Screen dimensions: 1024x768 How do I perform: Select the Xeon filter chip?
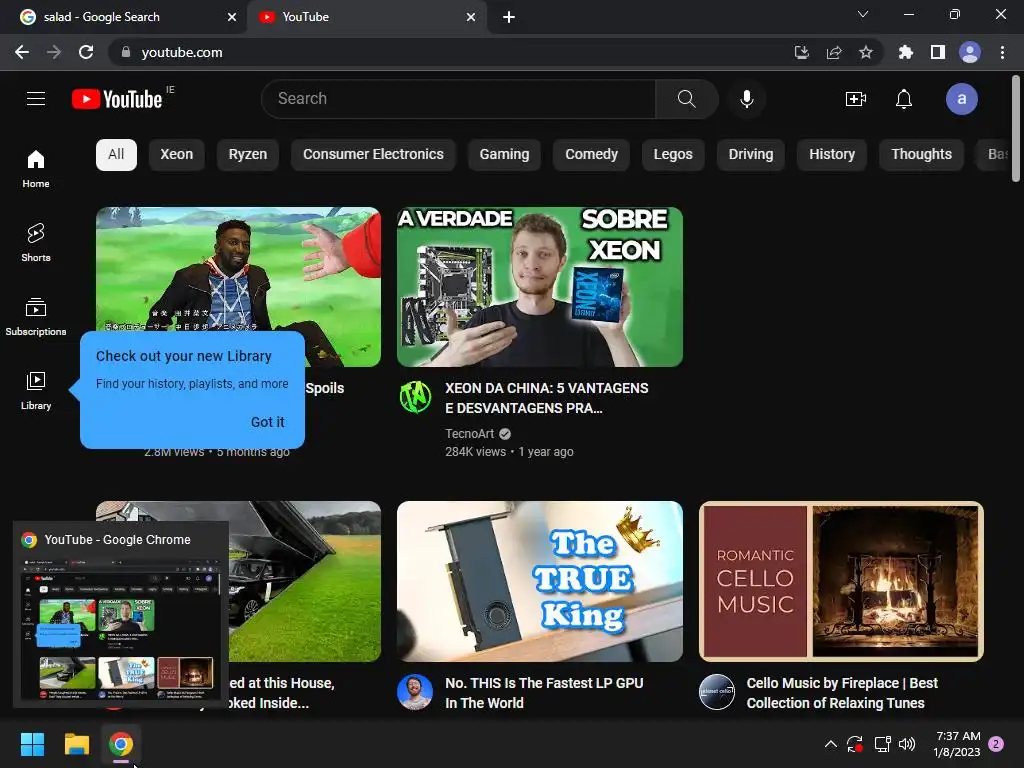[176, 155]
